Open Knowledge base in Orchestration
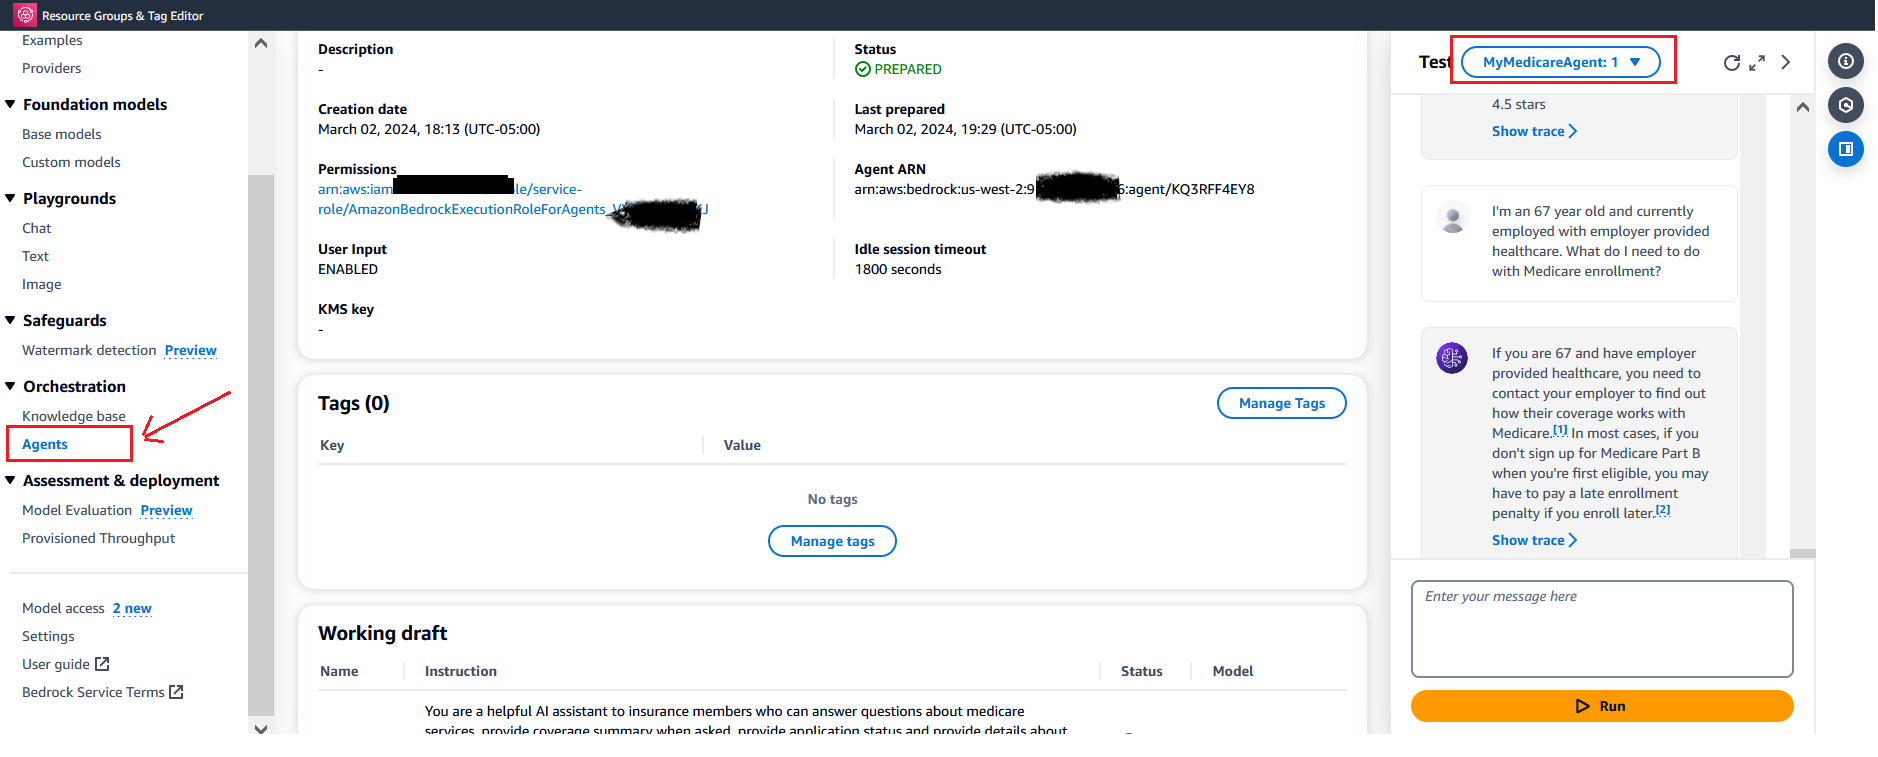 pyautogui.click(x=74, y=416)
